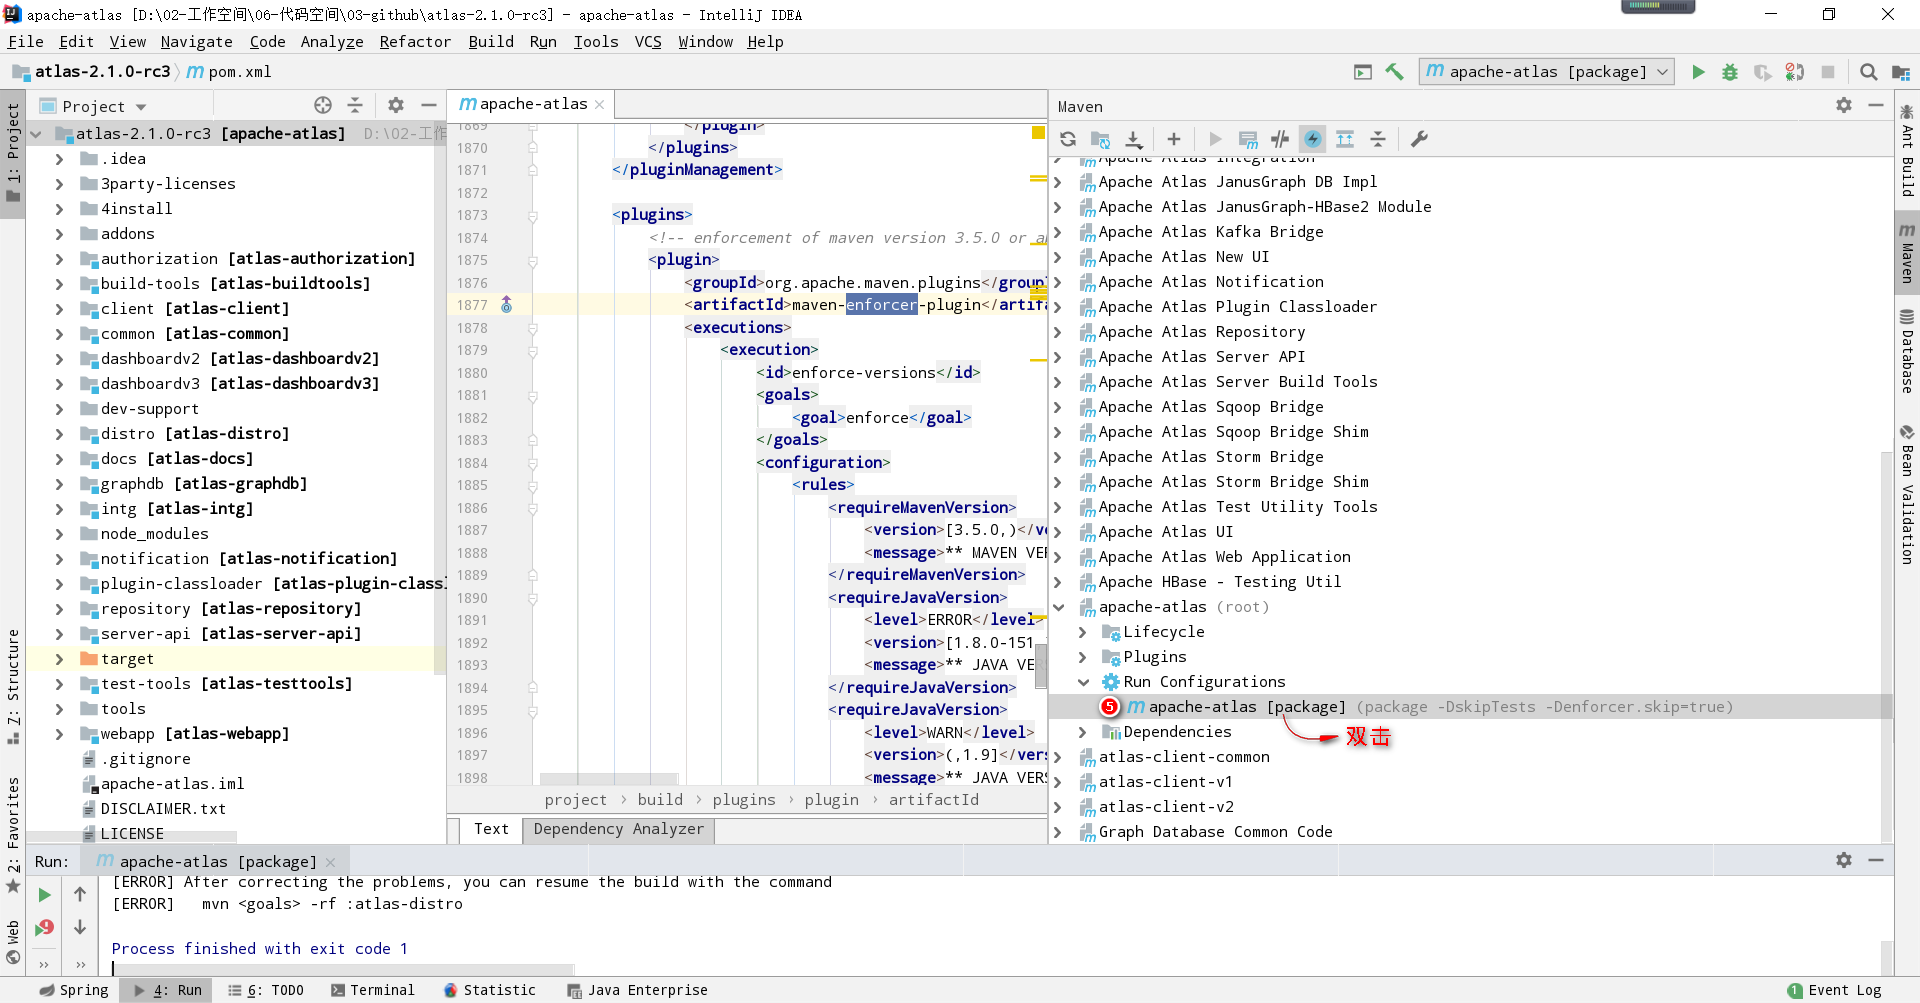Viewport: 1920px width, 1003px height.
Task: Open the Navigate menu
Action: tap(196, 42)
